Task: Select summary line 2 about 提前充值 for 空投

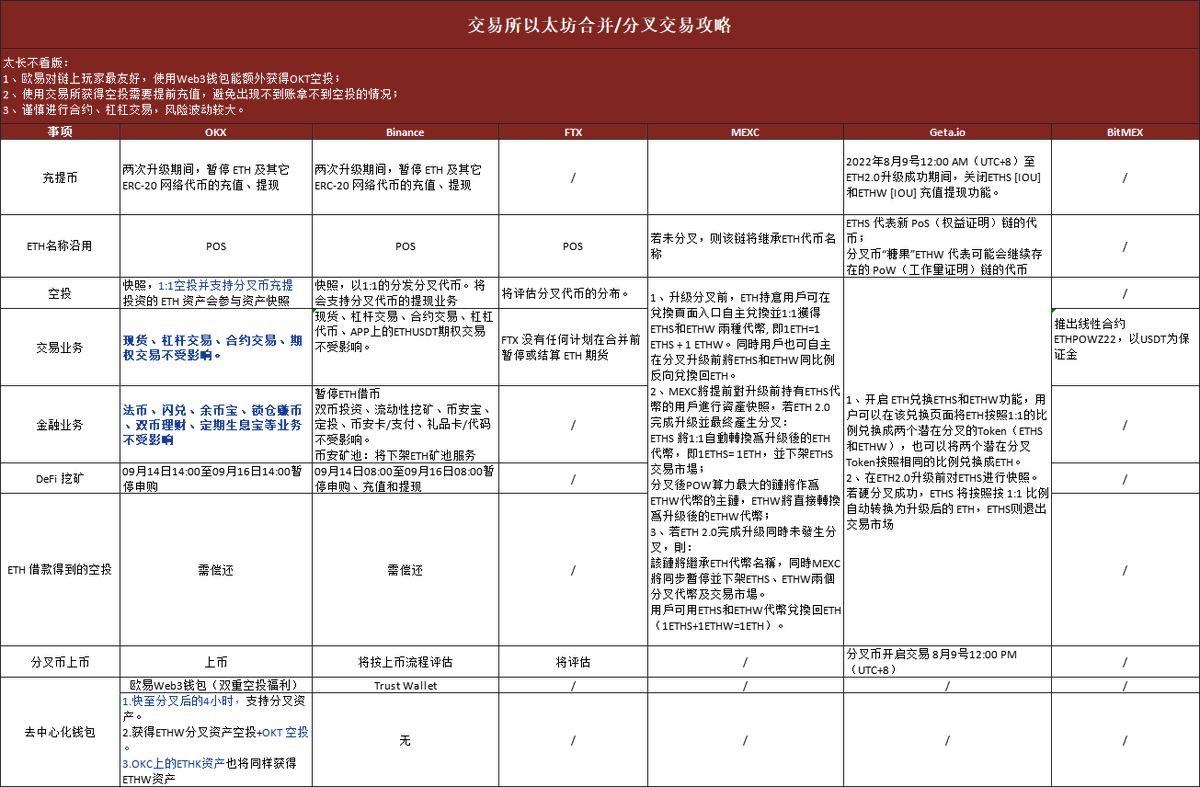Action: point(200,94)
